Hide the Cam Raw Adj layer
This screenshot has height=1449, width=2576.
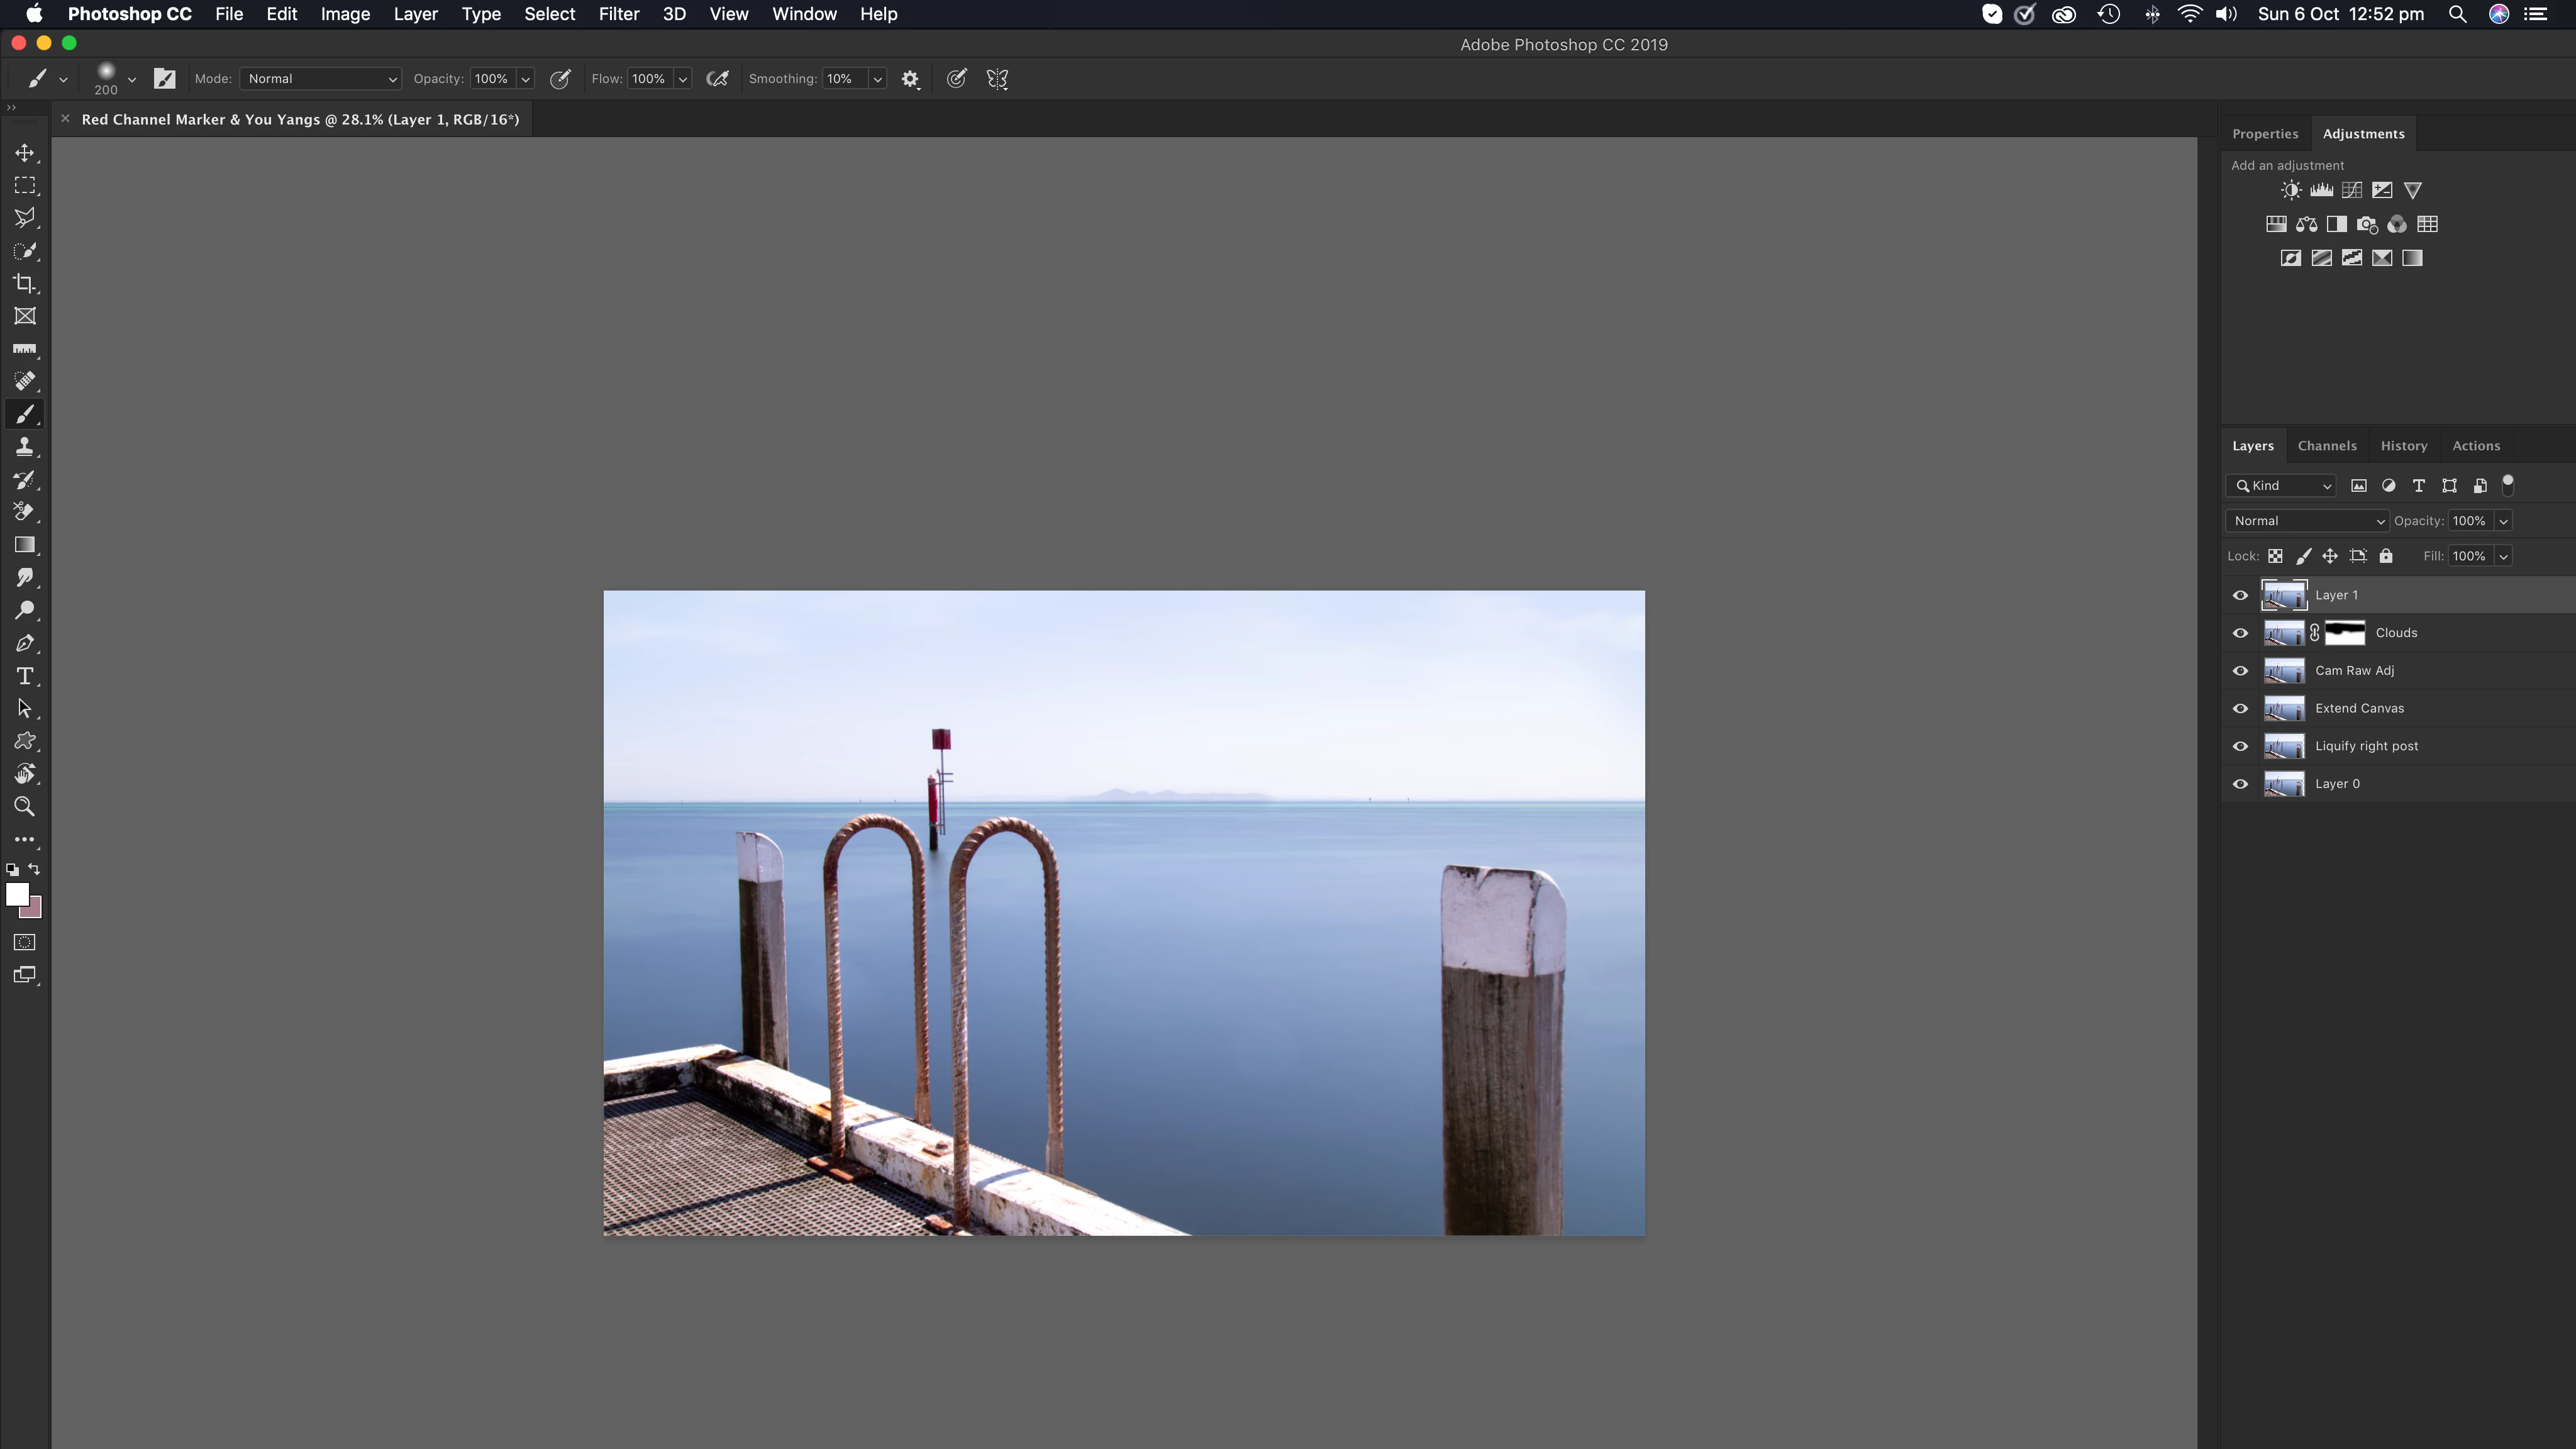click(2240, 671)
